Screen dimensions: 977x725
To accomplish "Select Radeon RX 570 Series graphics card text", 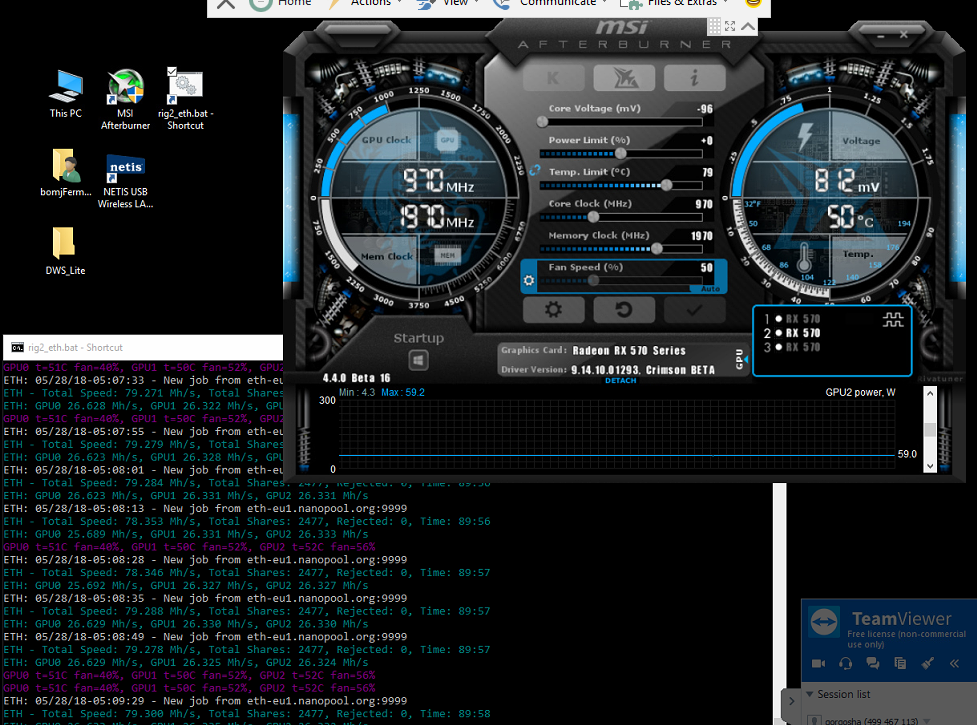I will tap(629, 351).
